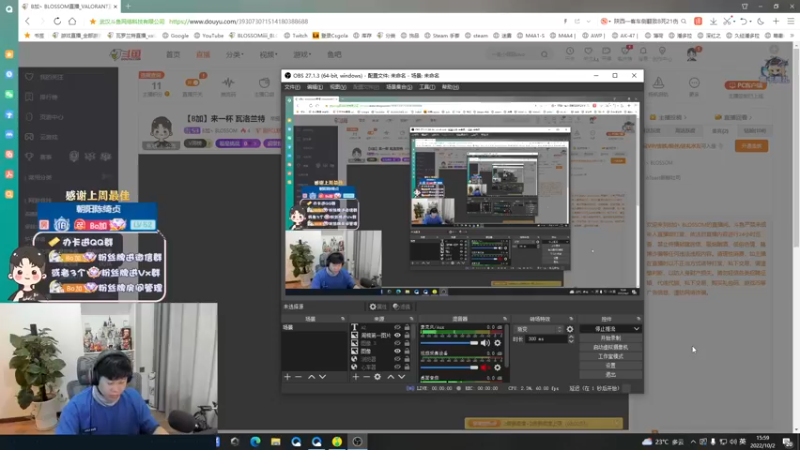
Task: Go to the browser home page
Action: click(x=72, y=21)
